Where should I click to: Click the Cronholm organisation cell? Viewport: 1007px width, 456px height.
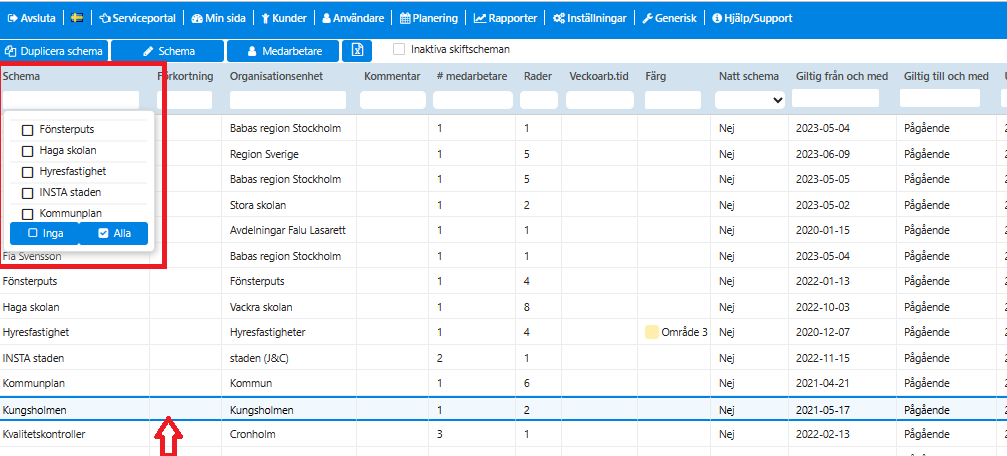252,434
